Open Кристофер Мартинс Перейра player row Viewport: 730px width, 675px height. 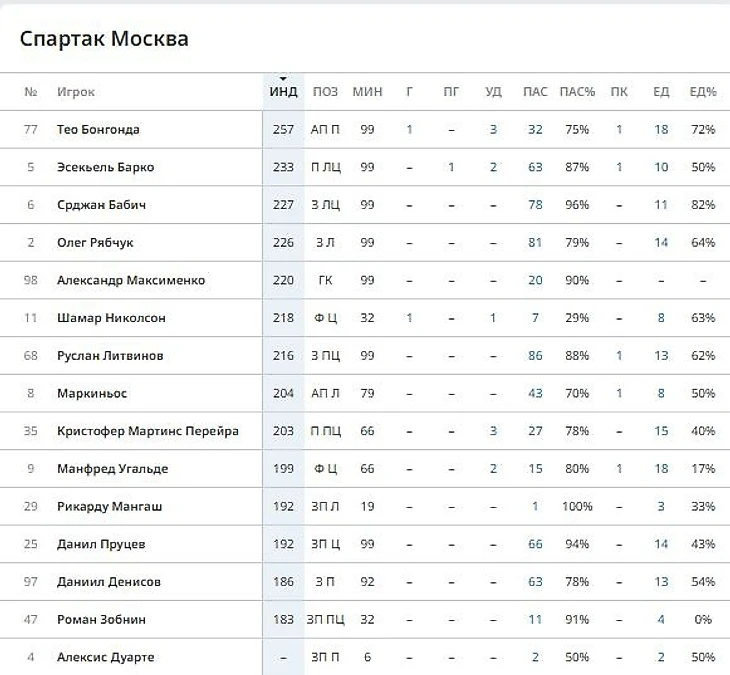pyautogui.click(x=365, y=431)
